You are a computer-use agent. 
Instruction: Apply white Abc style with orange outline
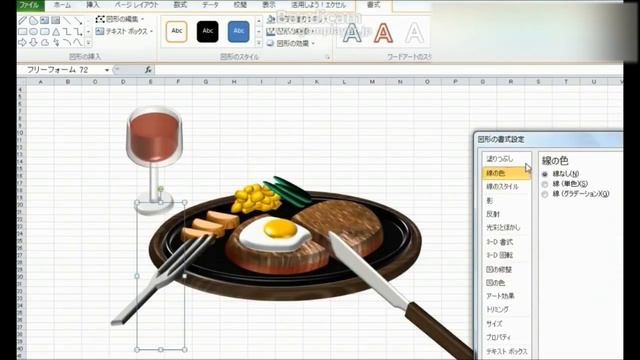coord(177,31)
